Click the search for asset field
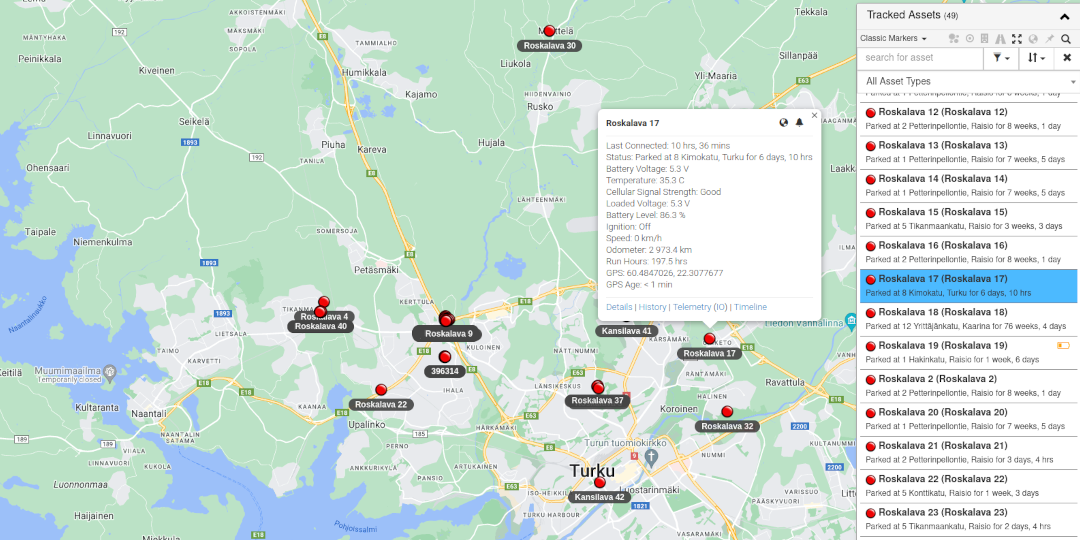This screenshot has width=1080, height=540. pyautogui.click(x=920, y=58)
